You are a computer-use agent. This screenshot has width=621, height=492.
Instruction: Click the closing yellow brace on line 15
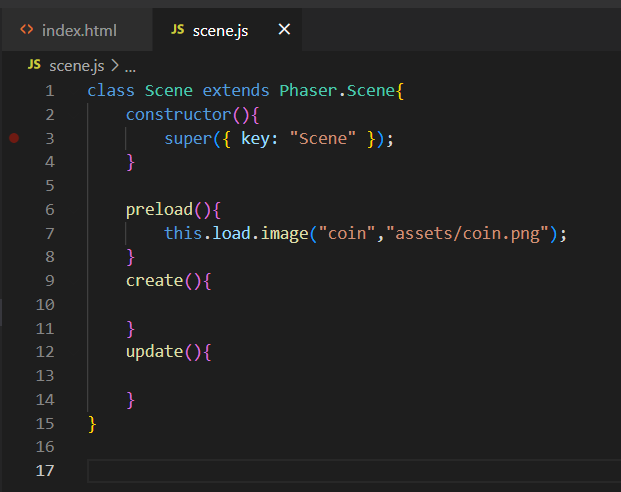click(92, 424)
